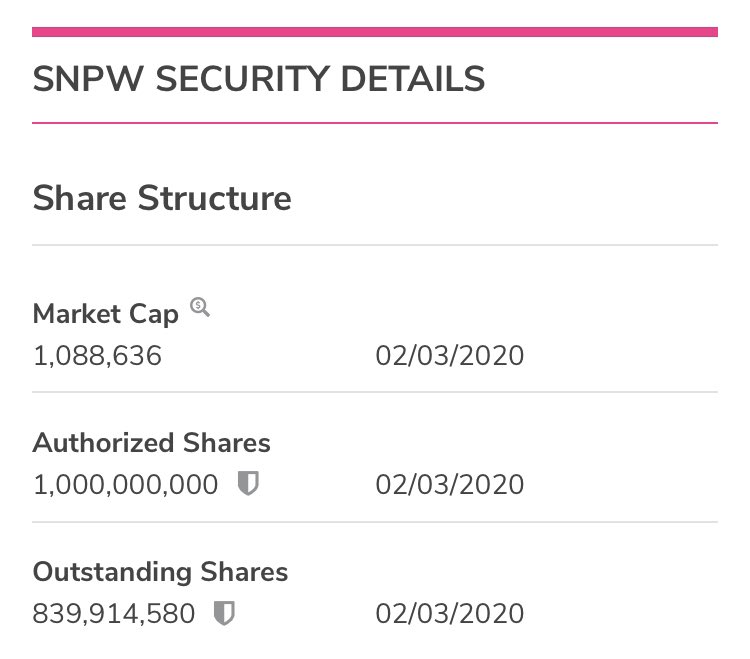
Task: Click the thin pink line under the title
Action: point(375,123)
